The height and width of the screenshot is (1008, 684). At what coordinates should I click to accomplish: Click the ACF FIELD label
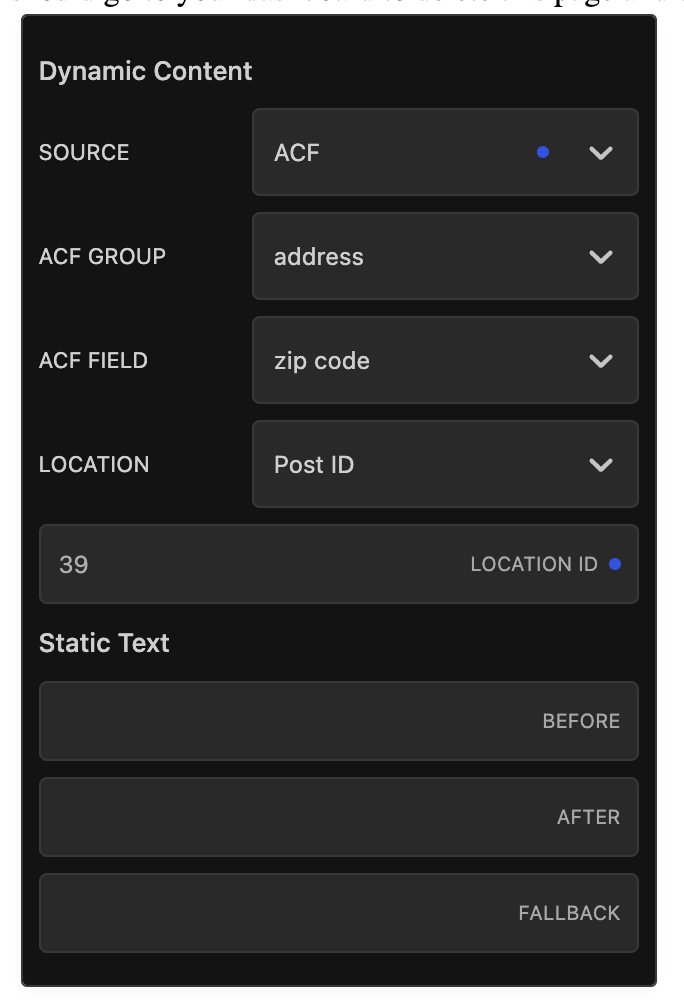point(93,361)
